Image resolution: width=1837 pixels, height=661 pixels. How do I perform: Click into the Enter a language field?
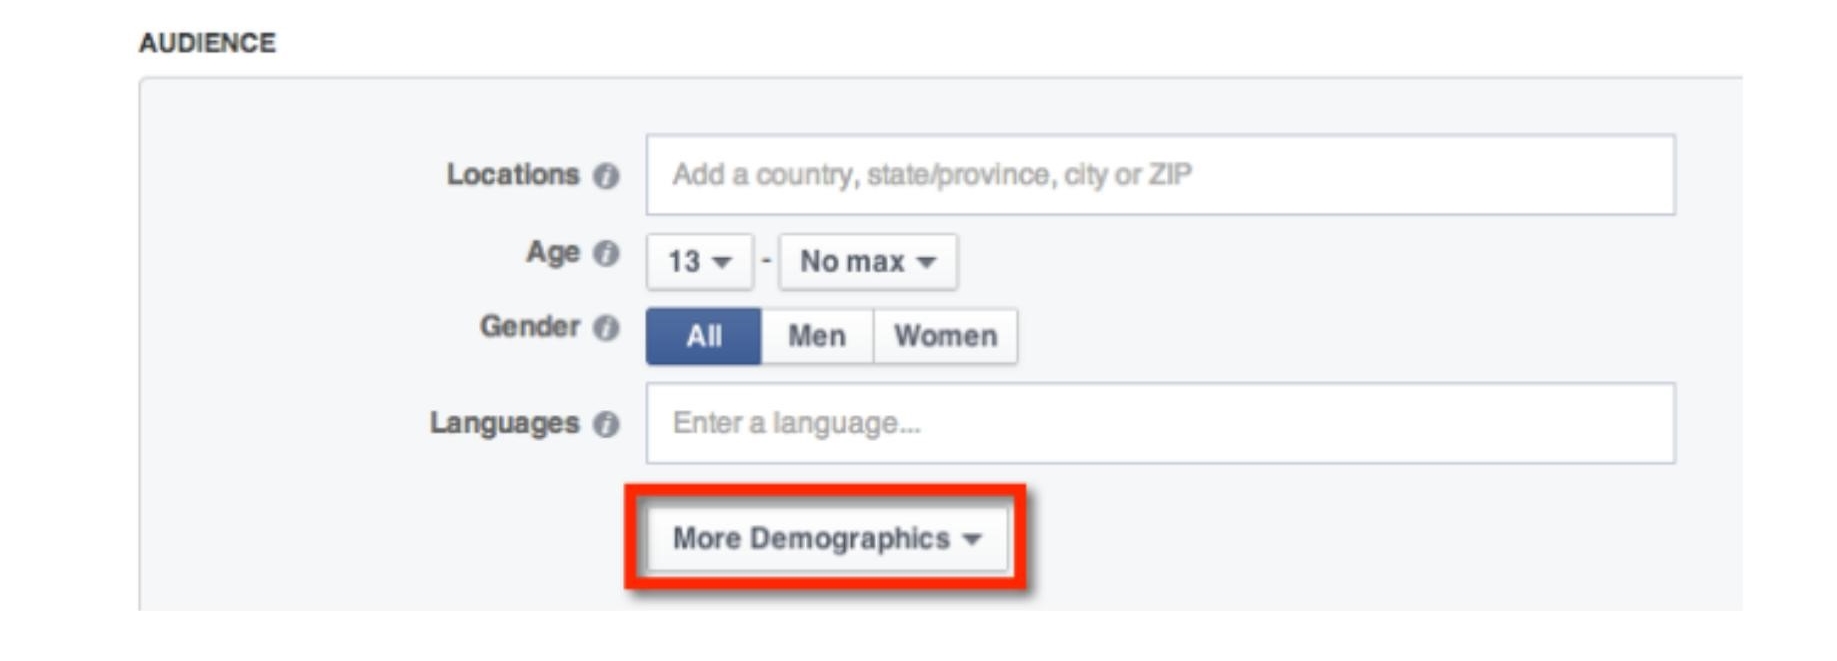[1160, 423]
